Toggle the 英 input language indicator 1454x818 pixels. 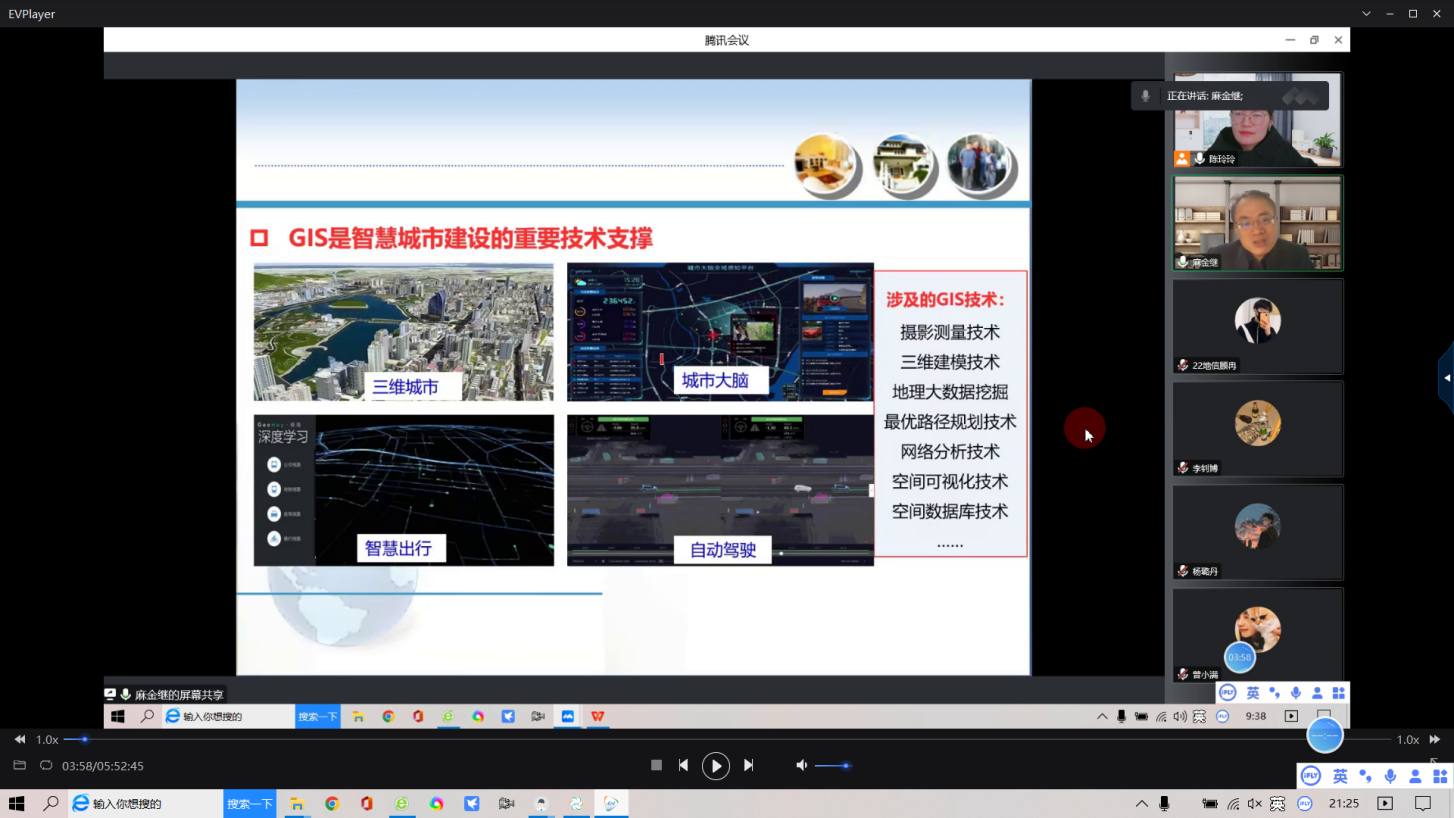1340,776
